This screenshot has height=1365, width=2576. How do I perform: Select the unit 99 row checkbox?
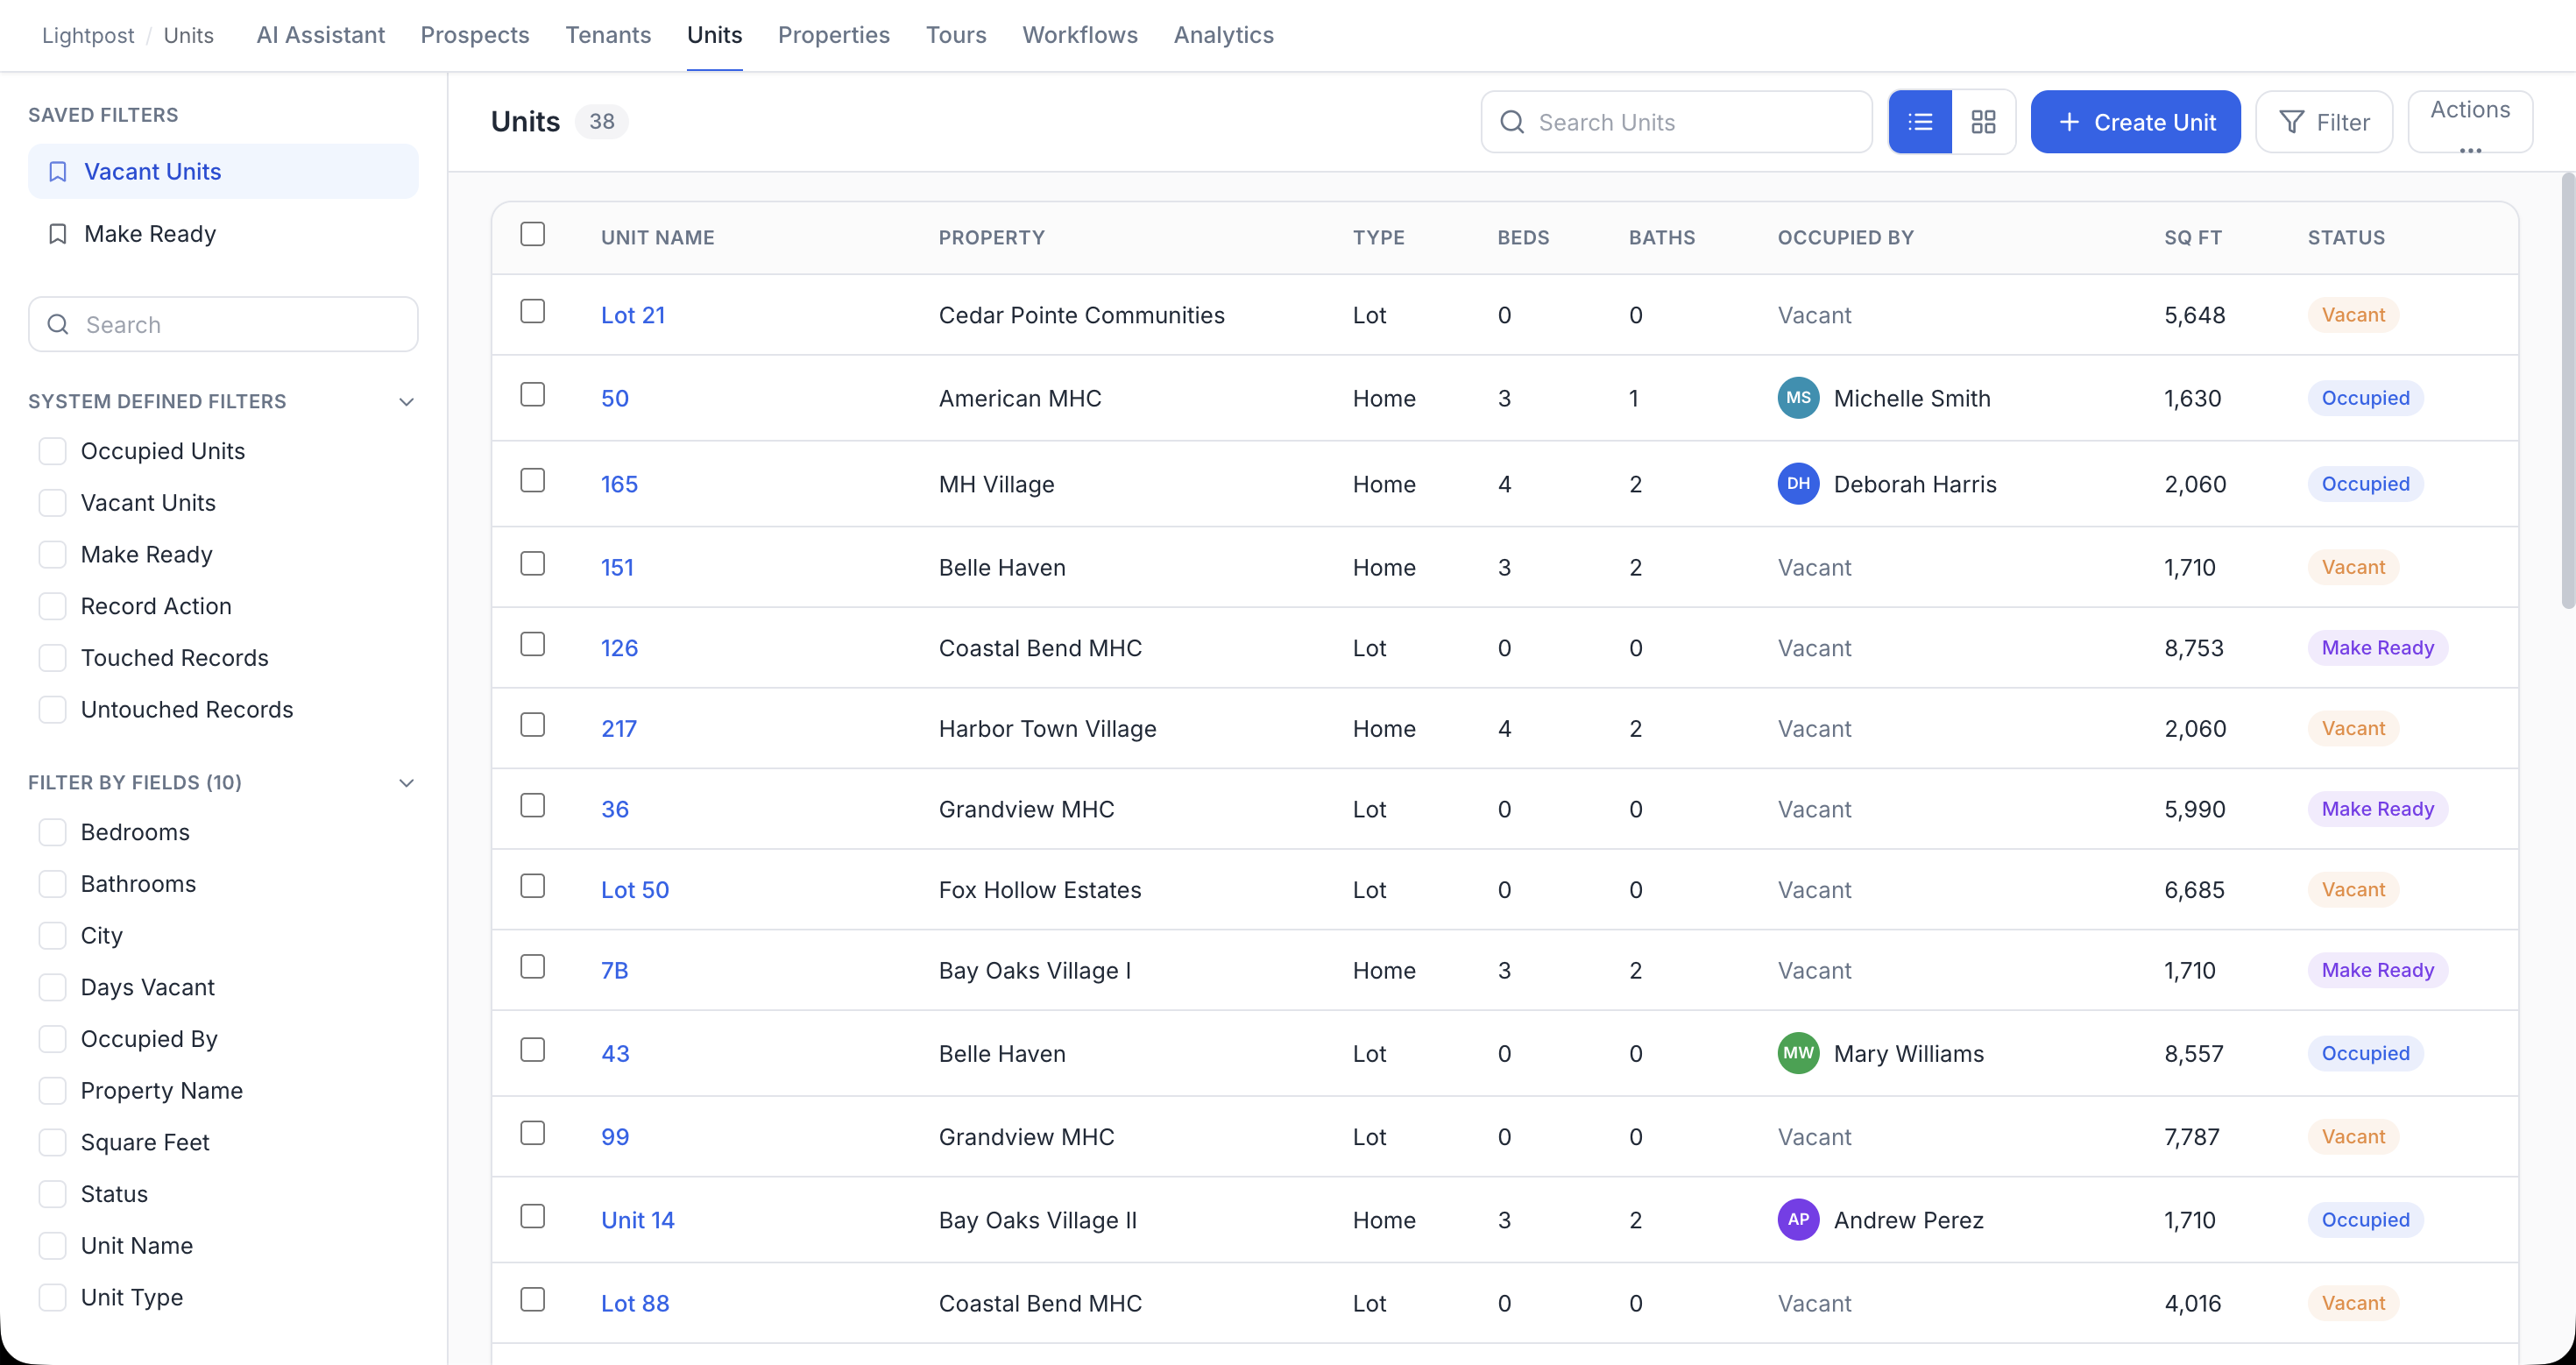click(533, 1133)
